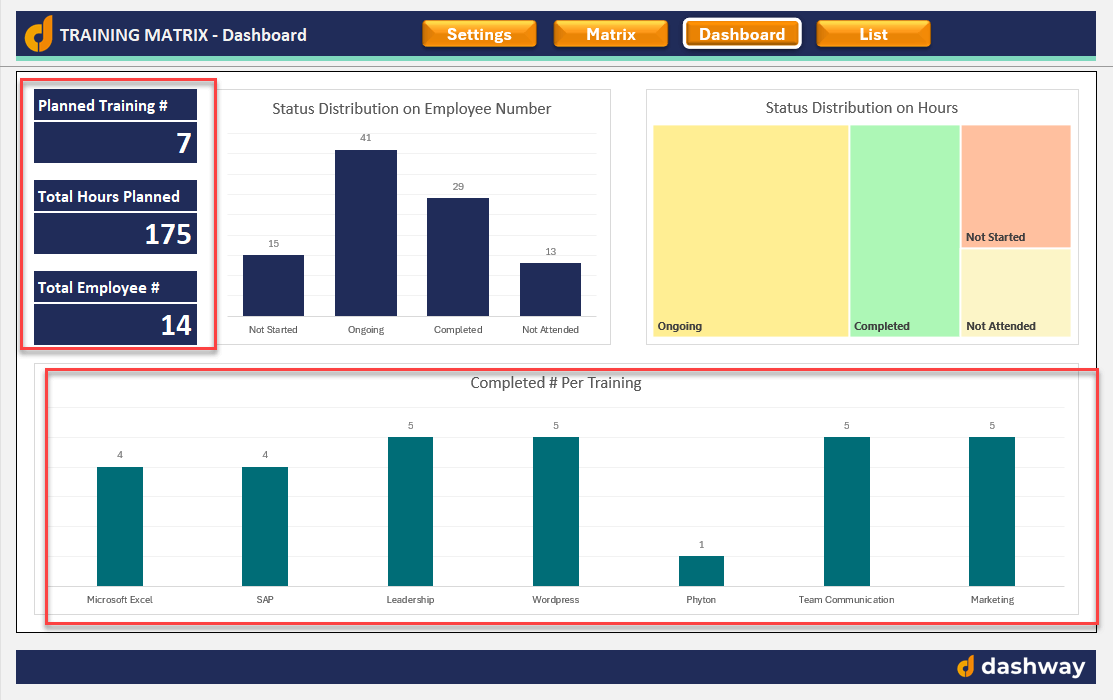Open the Settings navigation button

[x=479, y=34]
